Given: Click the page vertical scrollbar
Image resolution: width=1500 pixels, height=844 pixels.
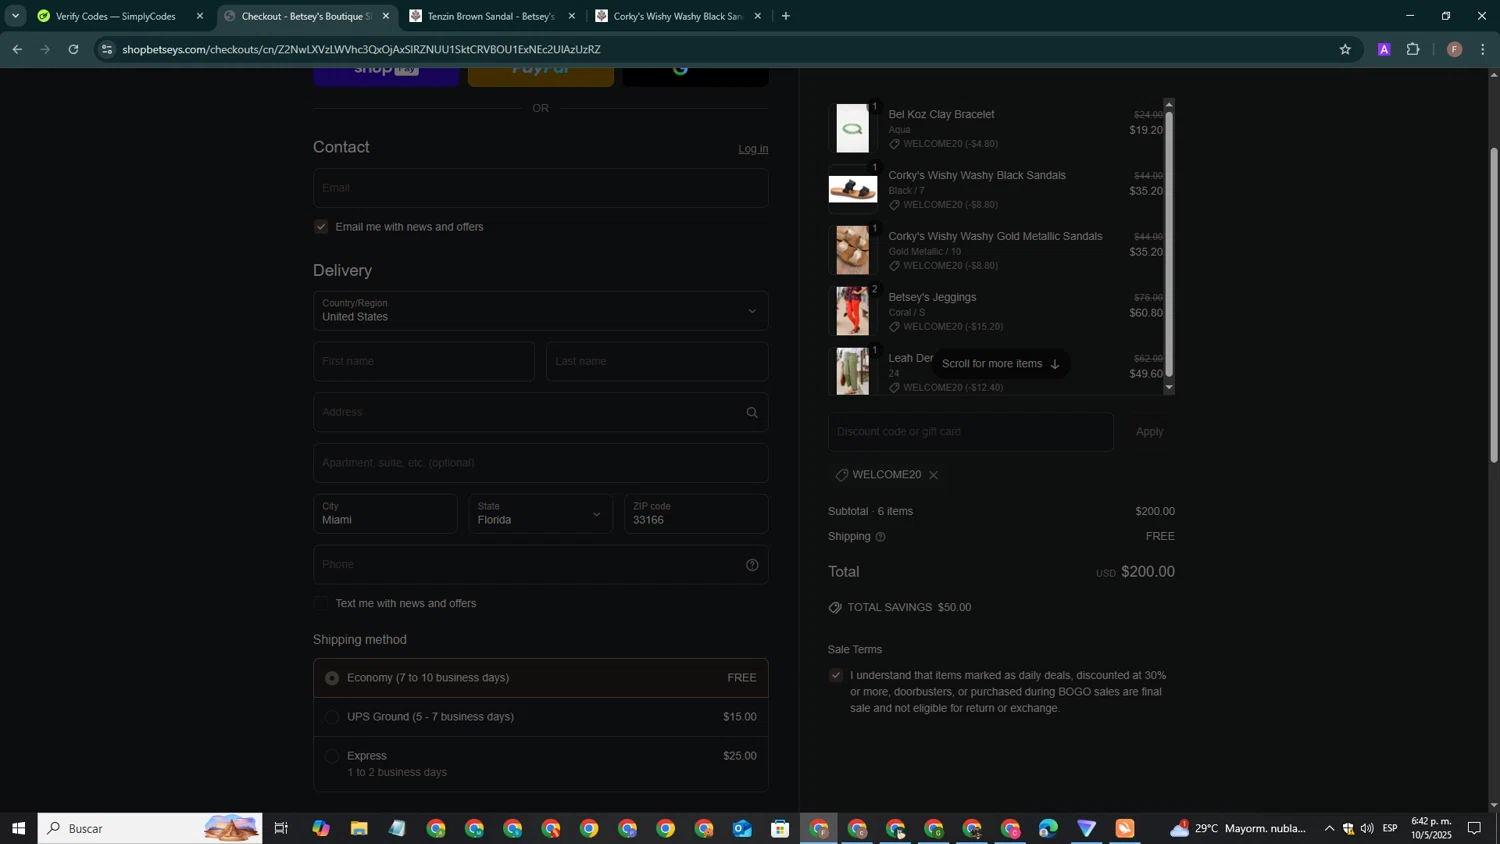Looking at the screenshot, I should pyautogui.click(x=1494, y=305).
